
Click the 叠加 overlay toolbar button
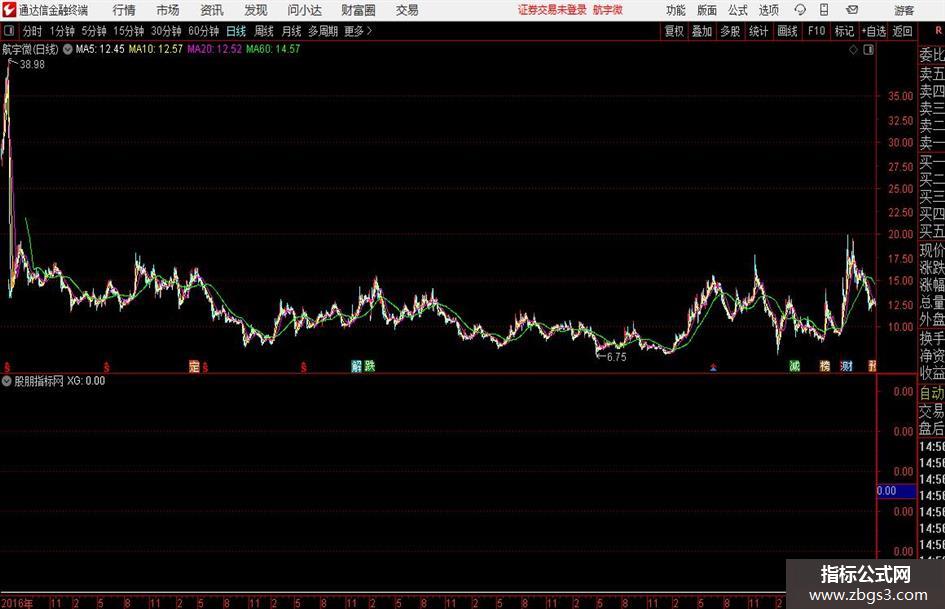(702, 31)
